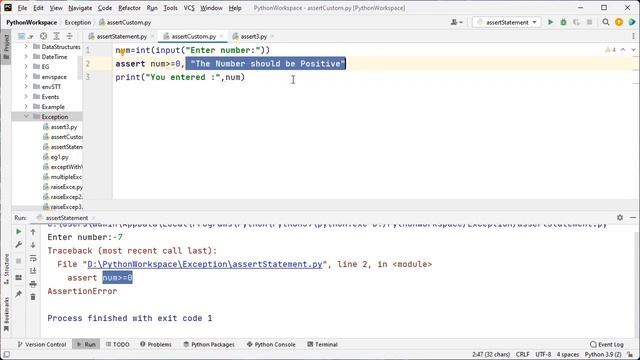This screenshot has height=360, width=640.
Task: Print the Run console output
Action: click(x=33, y=284)
